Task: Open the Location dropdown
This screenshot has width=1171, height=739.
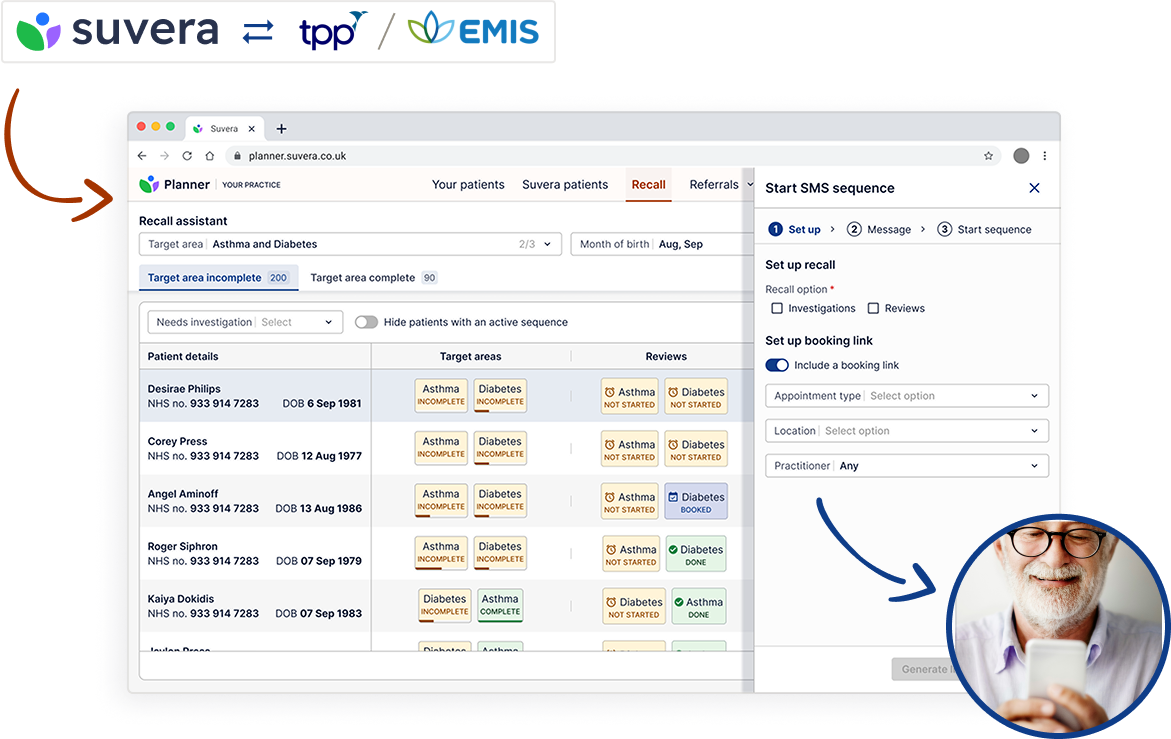Action: (x=907, y=431)
